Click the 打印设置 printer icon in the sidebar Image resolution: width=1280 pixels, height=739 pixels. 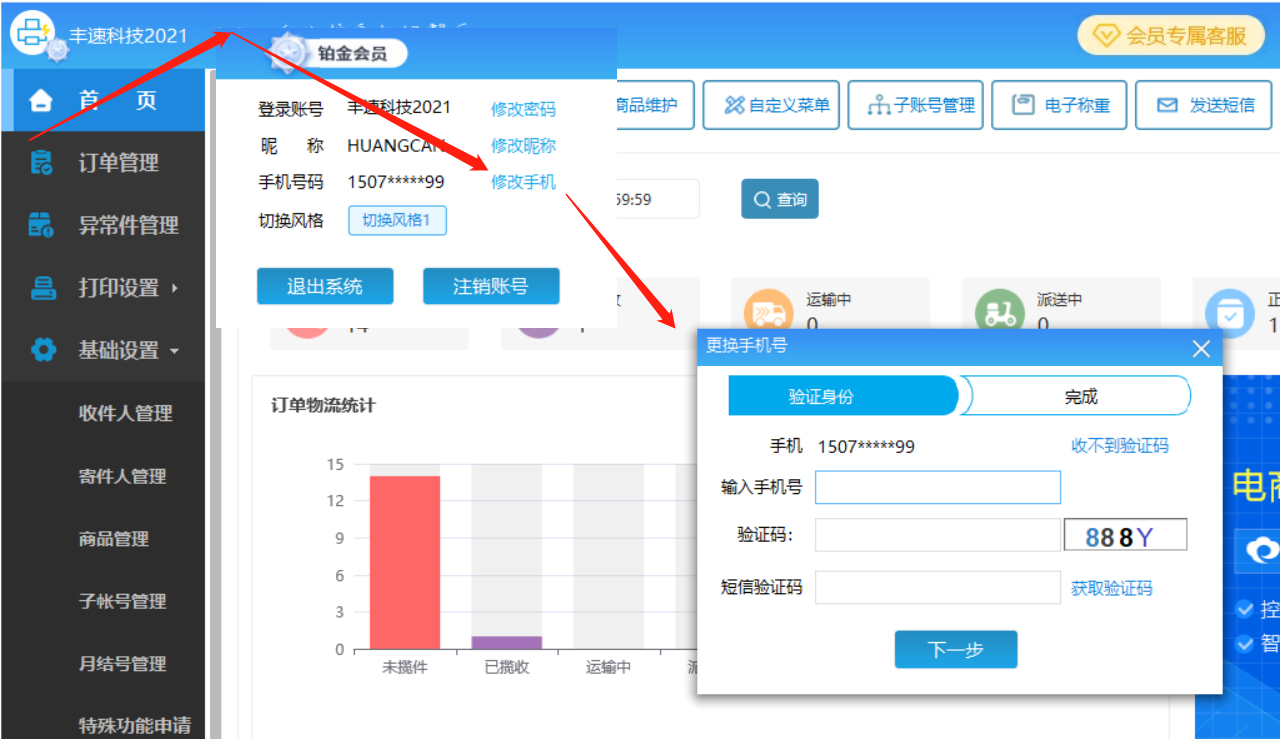click(x=43, y=288)
